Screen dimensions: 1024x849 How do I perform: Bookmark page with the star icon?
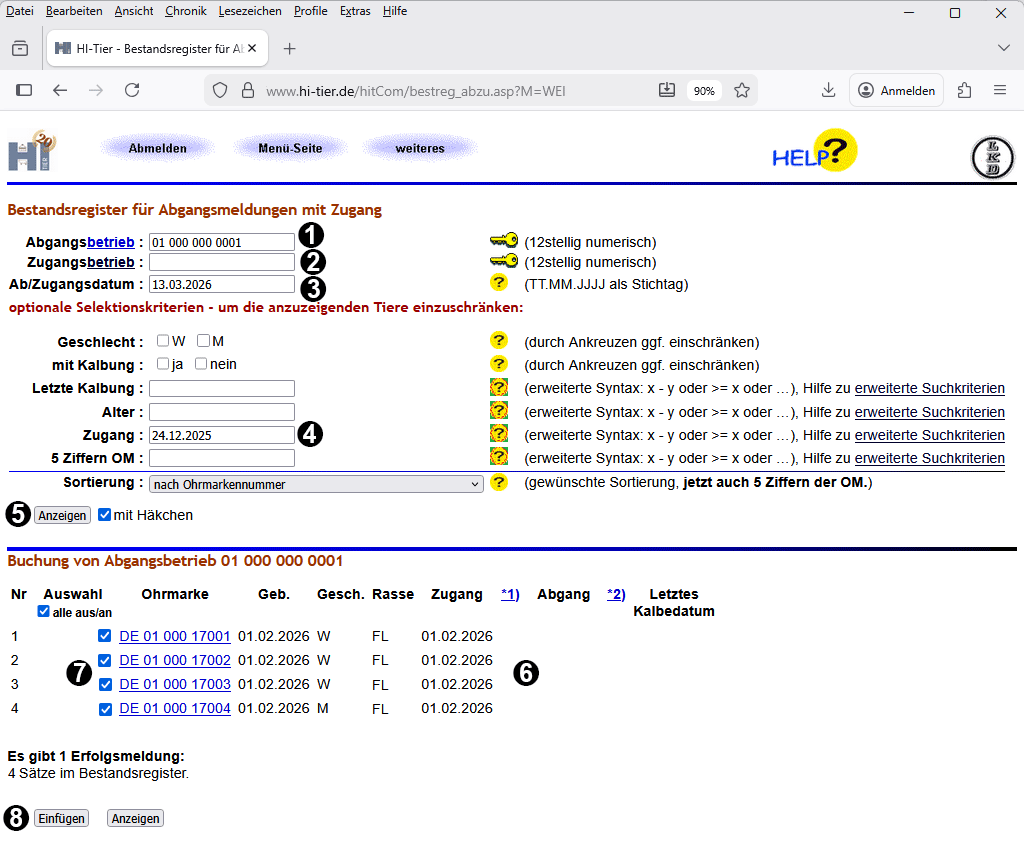point(742,90)
